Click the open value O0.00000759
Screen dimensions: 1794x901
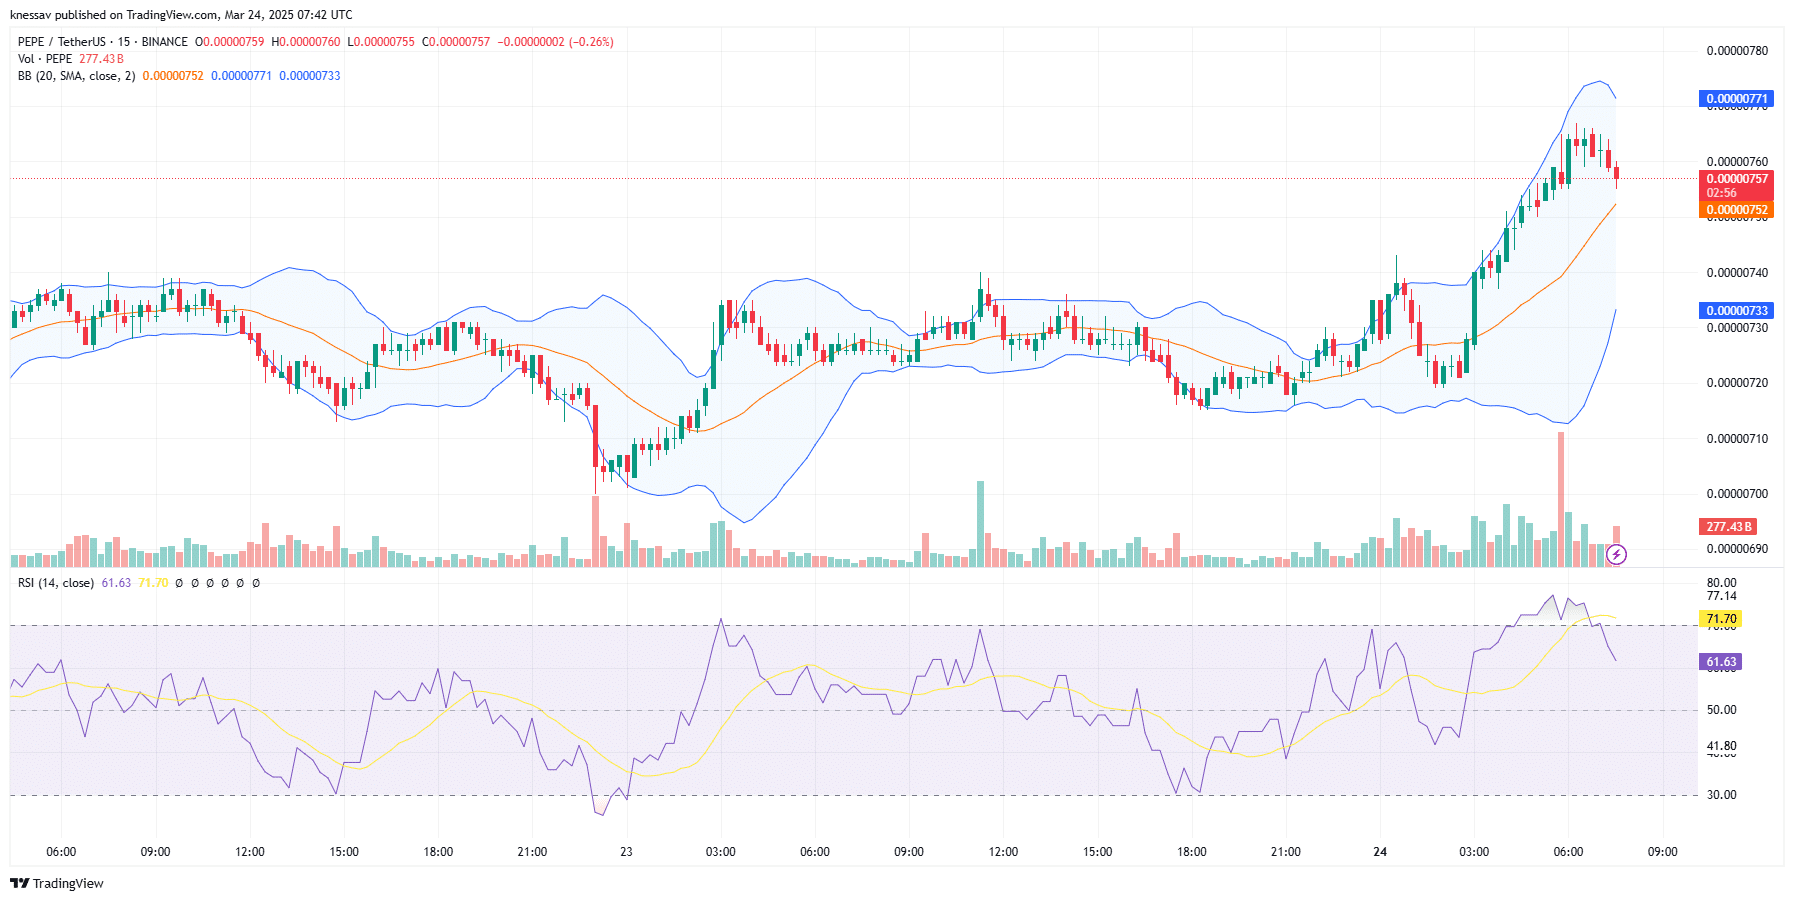point(230,42)
